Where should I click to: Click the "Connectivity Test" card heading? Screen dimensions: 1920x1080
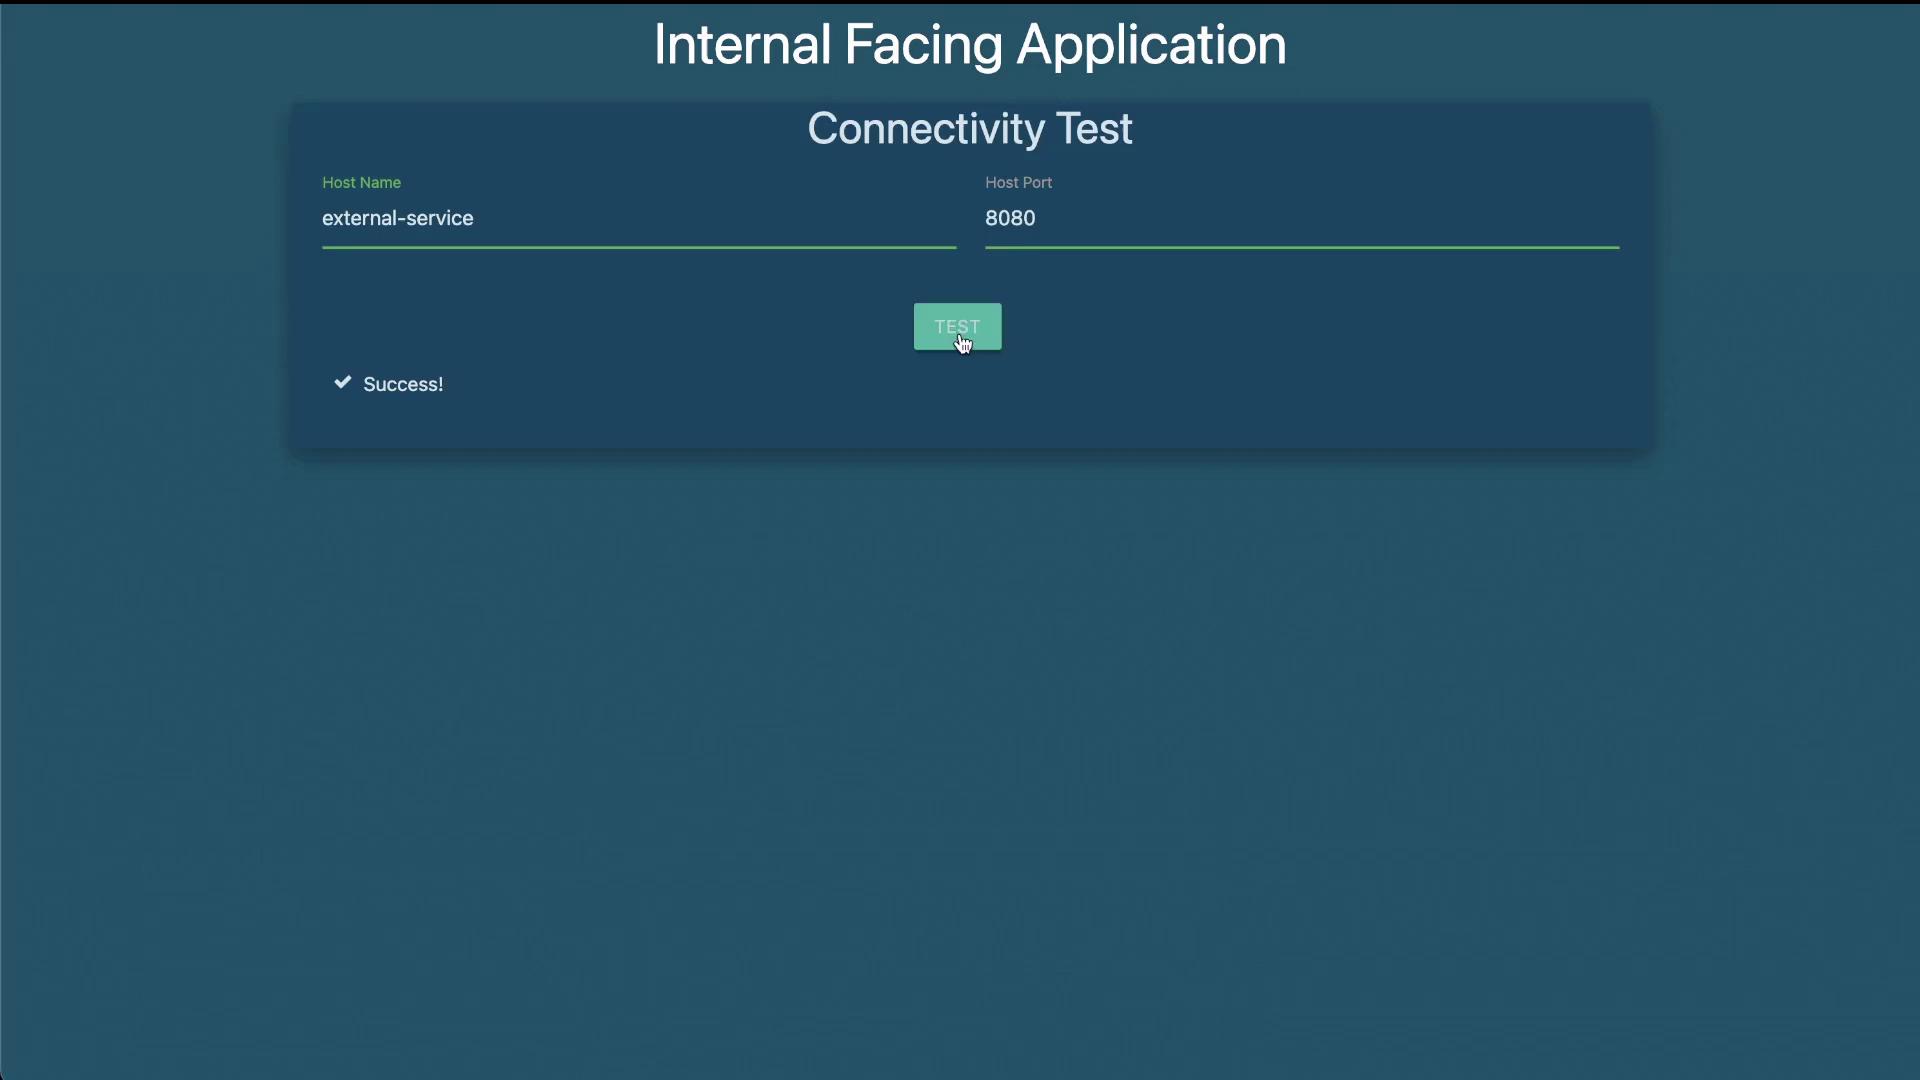pyautogui.click(x=969, y=129)
